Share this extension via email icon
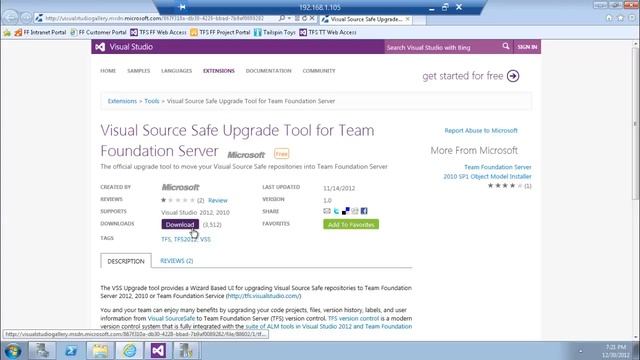Image resolution: width=640 pixels, height=360 pixels. 327,211
